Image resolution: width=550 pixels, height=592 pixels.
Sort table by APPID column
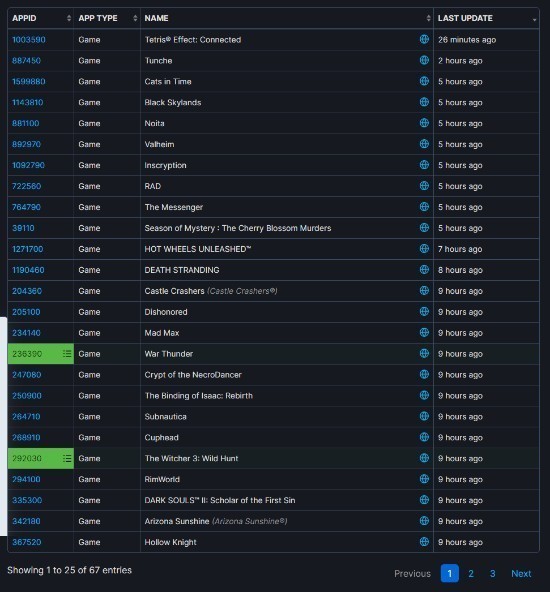pos(40,18)
